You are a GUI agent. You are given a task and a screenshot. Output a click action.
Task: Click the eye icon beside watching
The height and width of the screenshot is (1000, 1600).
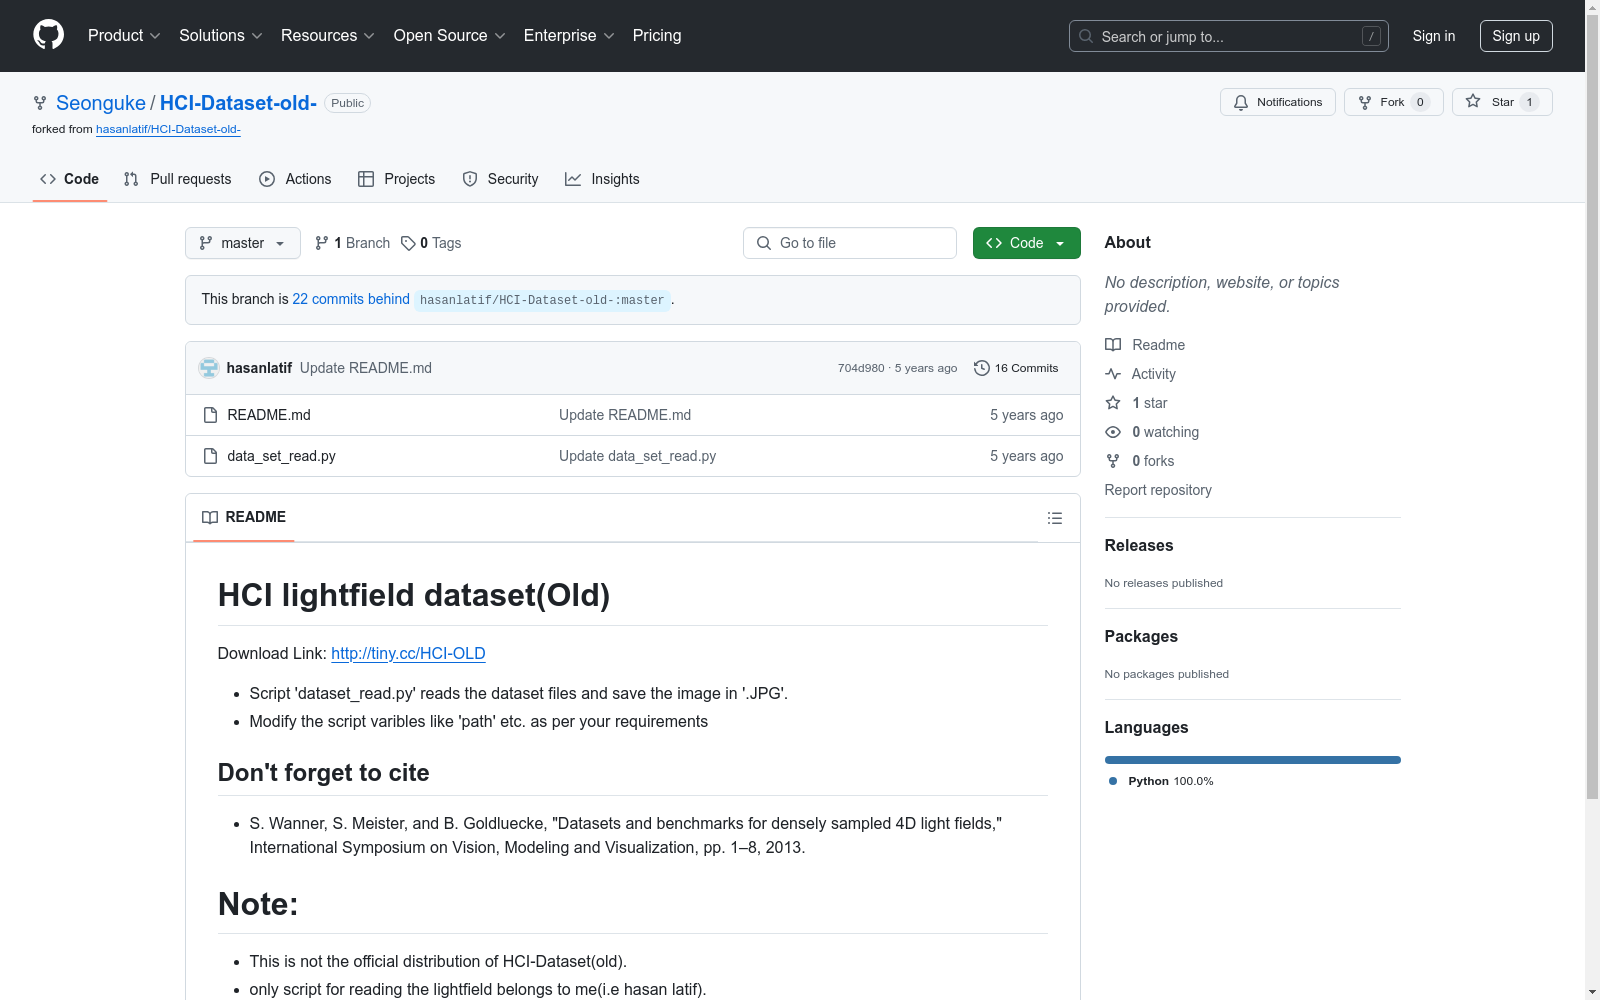[1113, 432]
